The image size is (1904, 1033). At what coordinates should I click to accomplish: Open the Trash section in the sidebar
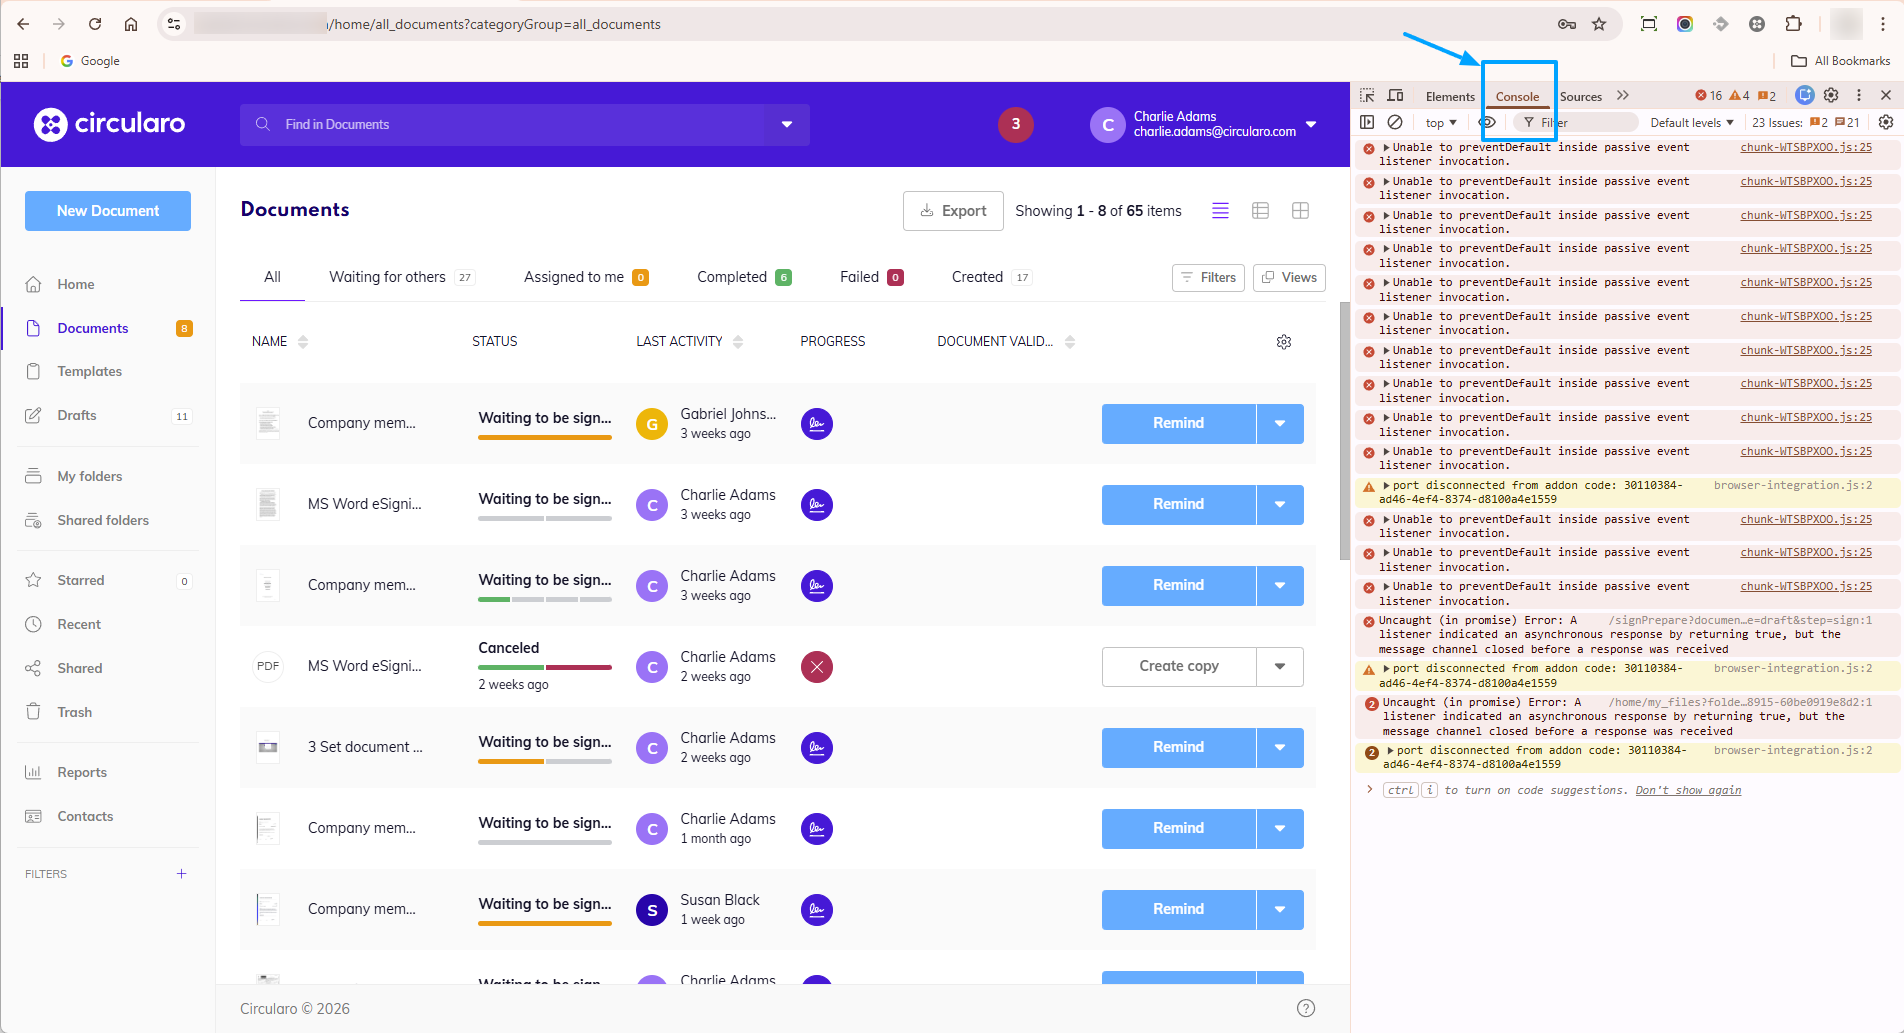[73, 711]
